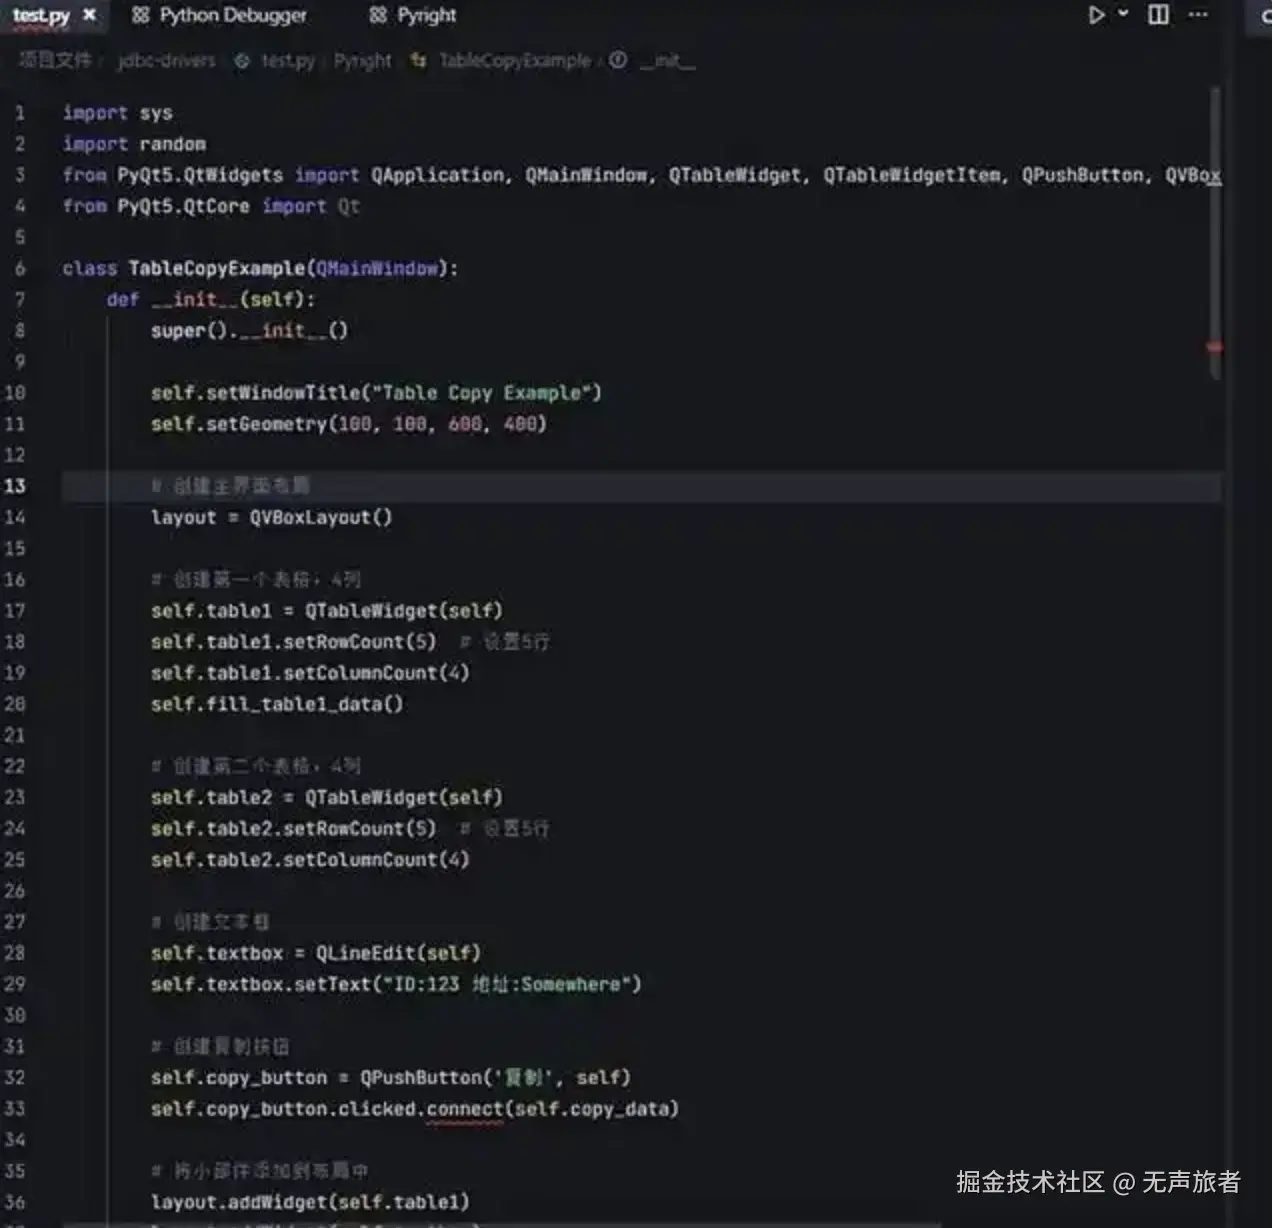Click the class symbol icon in breadcrumb
This screenshot has width=1274, height=1228.
[419, 61]
